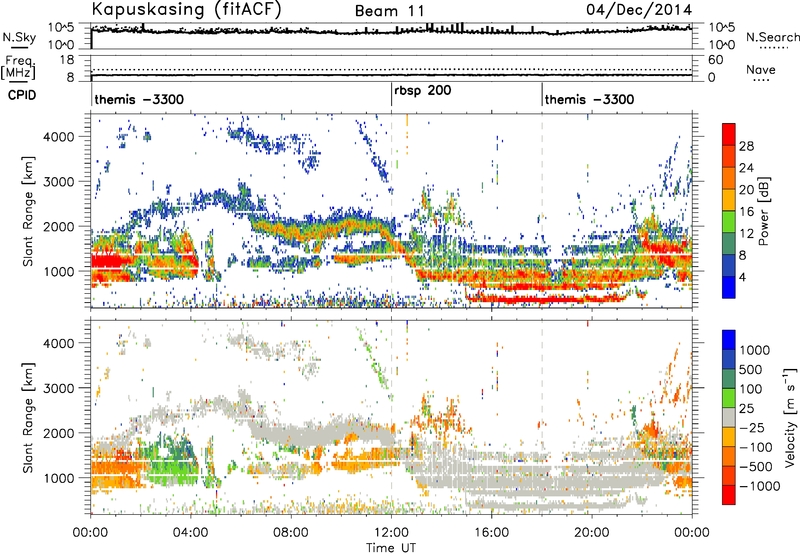Click the 04/Dec/2014 date label
The height and width of the screenshot is (554, 800).
(x=639, y=10)
